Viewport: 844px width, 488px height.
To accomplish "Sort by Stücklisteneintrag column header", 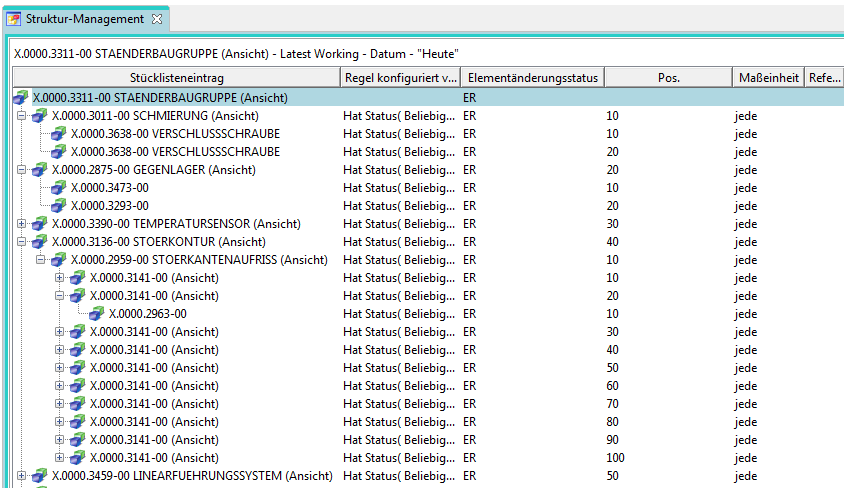I will (175, 78).
